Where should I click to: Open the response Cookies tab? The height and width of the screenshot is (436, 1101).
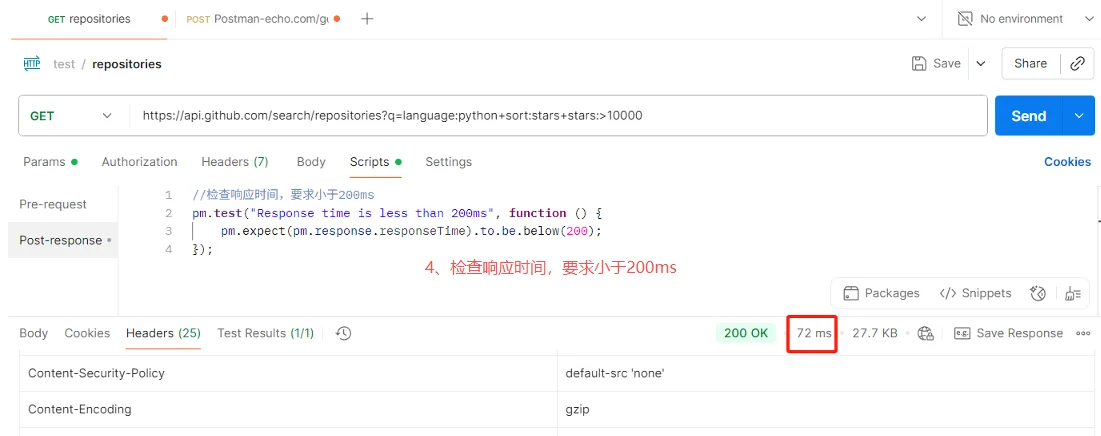click(87, 333)
